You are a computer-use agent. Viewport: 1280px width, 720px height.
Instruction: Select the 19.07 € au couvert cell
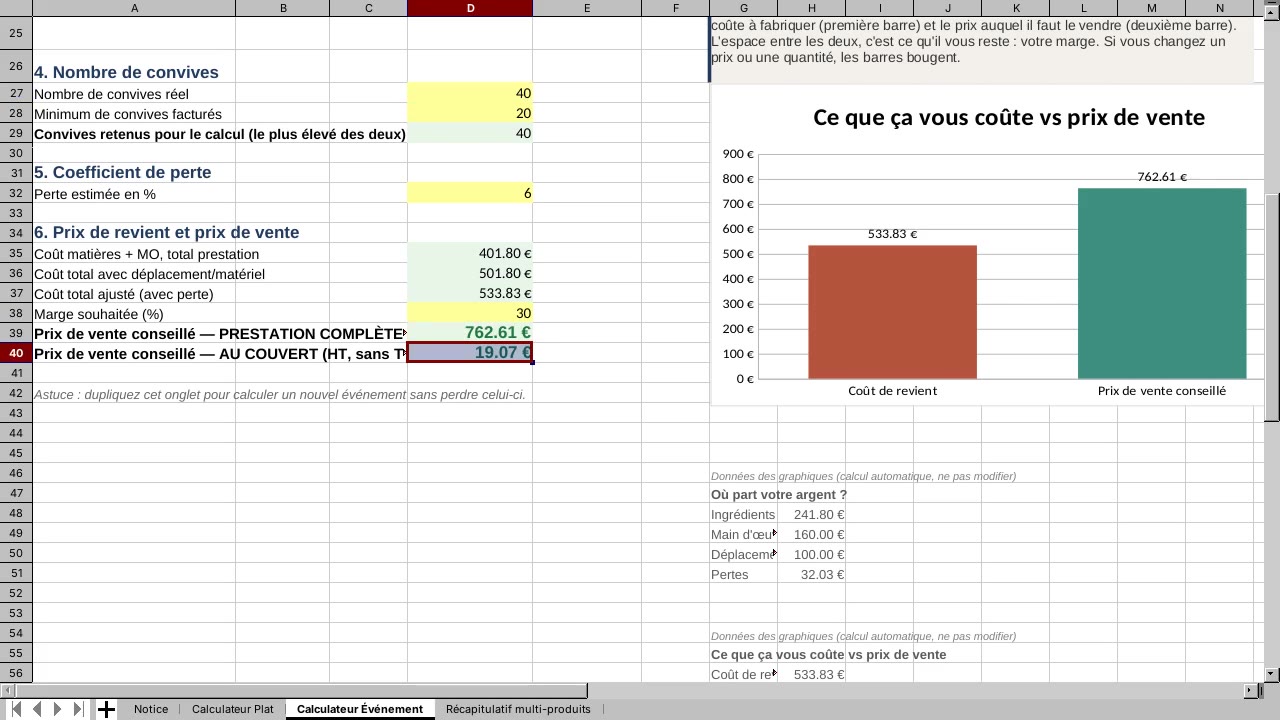(470, 353)
